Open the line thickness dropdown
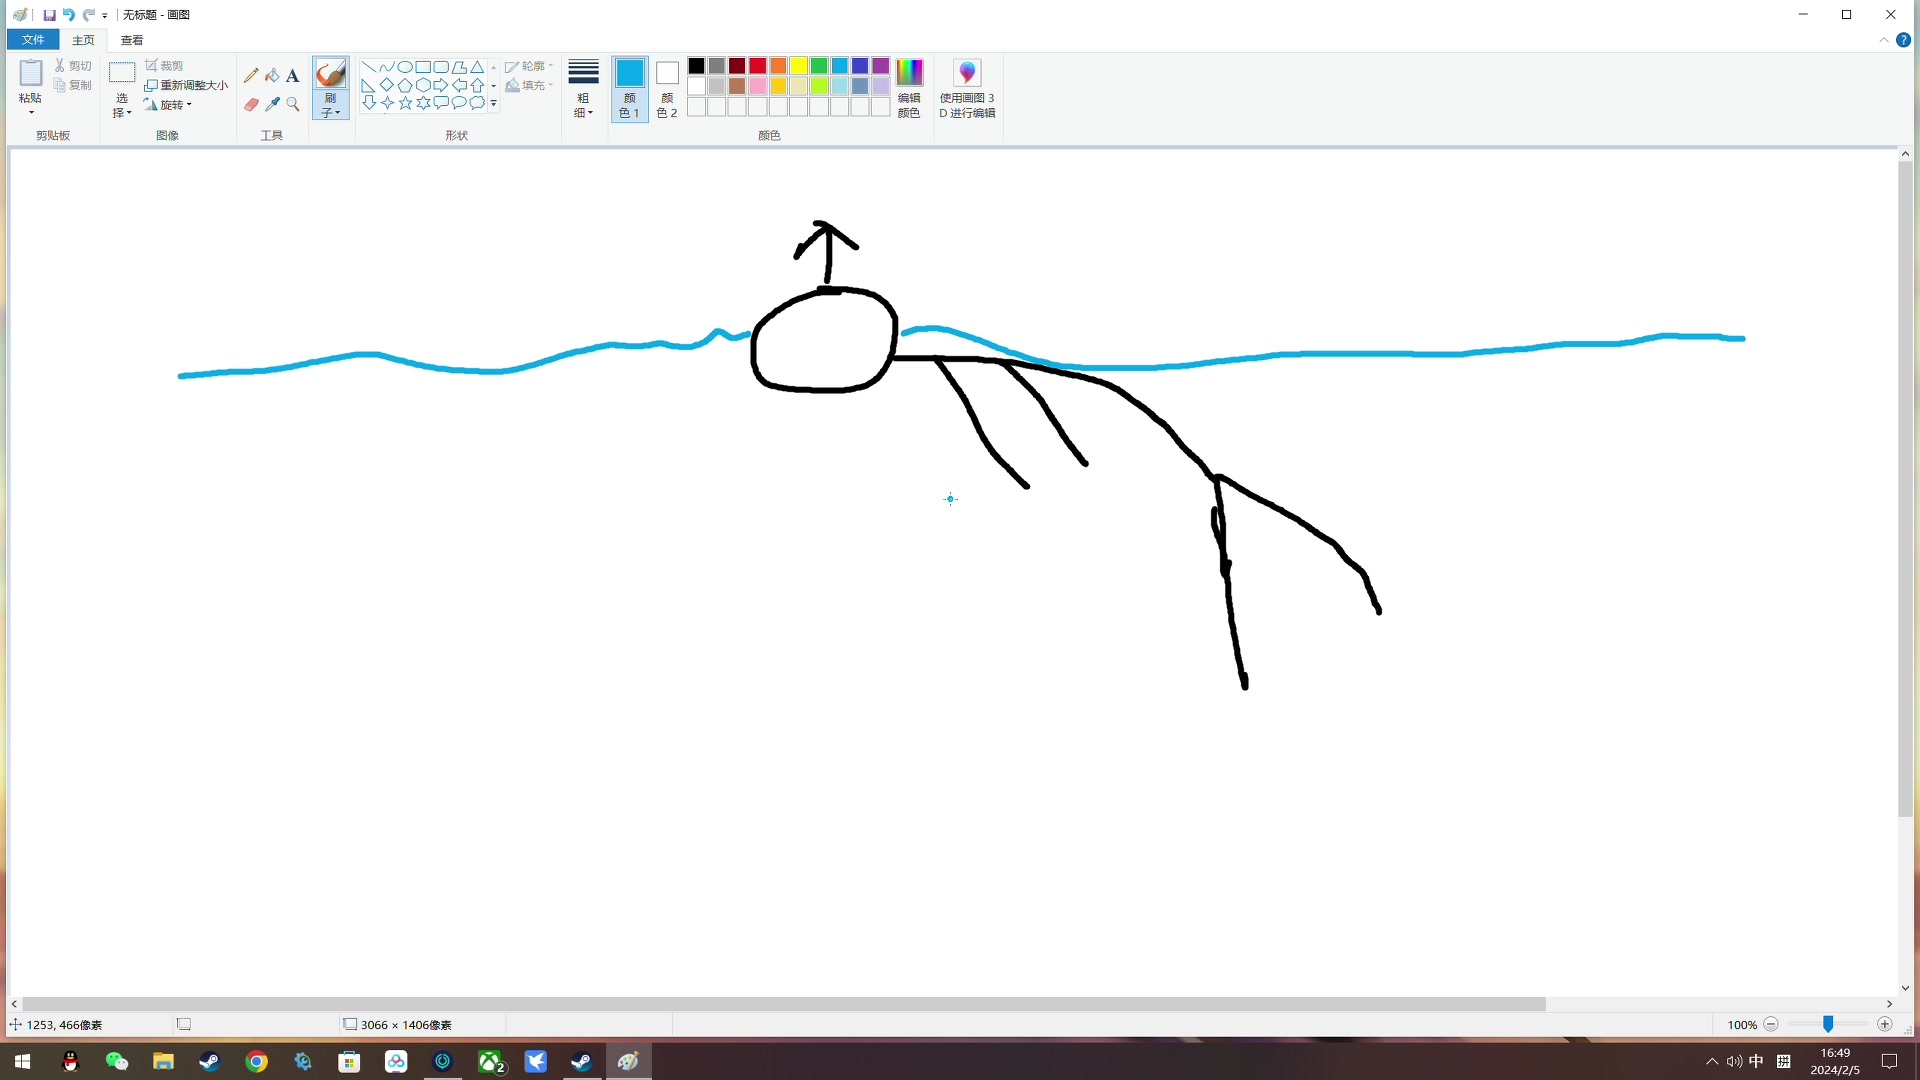The height and width of the screenshot is (1080, 1920). pyautogui.click(x=583, y=88)
